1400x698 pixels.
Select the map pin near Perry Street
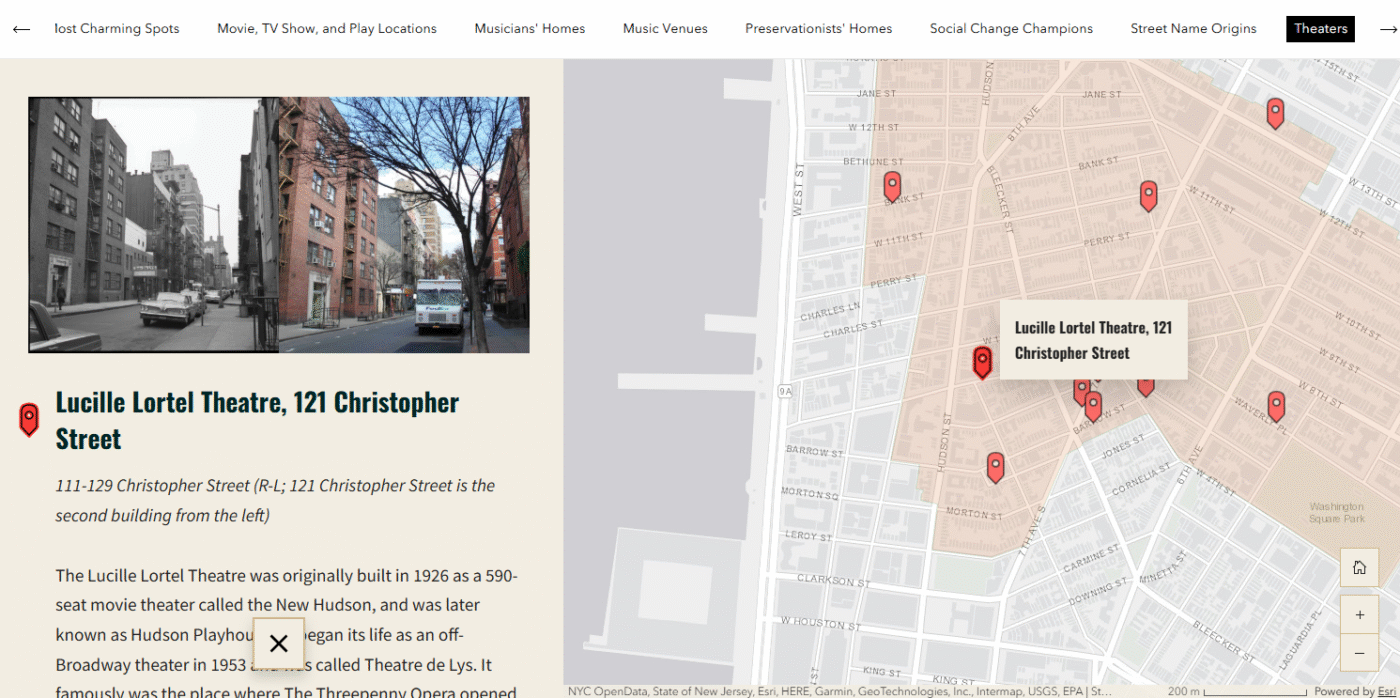coord(1148,195)
